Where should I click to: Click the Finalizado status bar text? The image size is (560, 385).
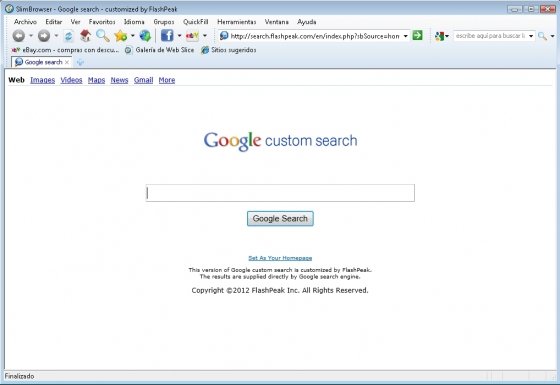click(x=19, y=376)
